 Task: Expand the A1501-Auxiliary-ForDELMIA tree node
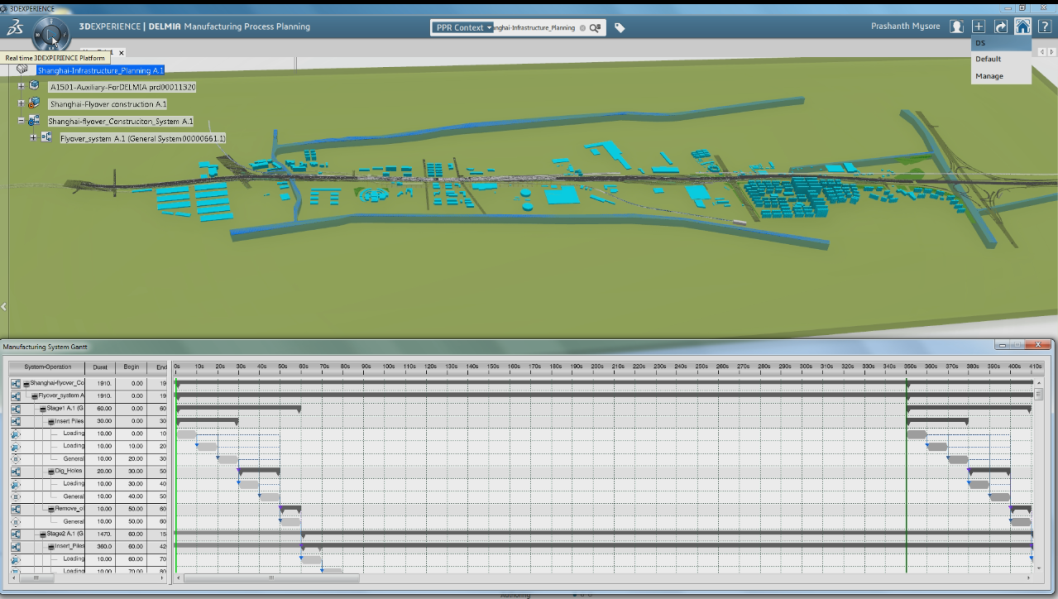21,87
